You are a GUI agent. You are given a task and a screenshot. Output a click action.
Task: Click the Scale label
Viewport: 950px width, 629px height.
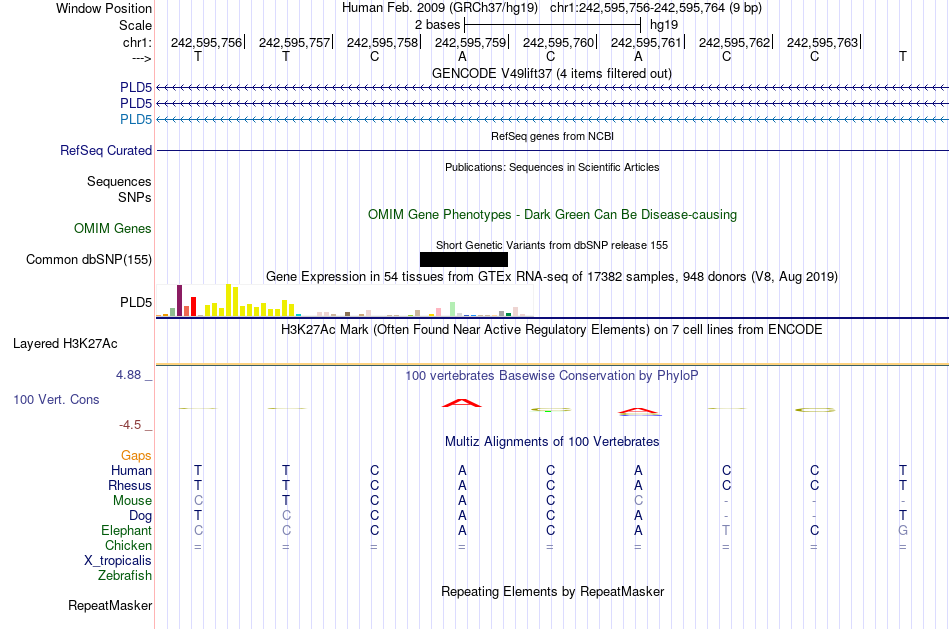point(136,25)
